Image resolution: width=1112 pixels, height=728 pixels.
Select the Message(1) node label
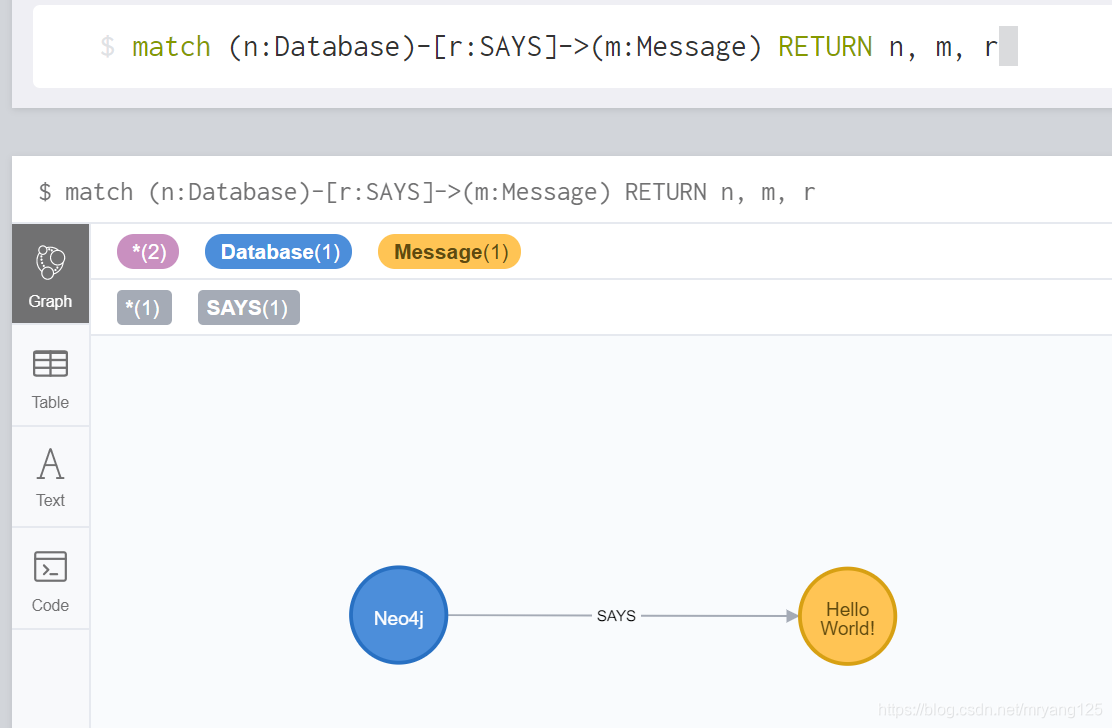450,252
